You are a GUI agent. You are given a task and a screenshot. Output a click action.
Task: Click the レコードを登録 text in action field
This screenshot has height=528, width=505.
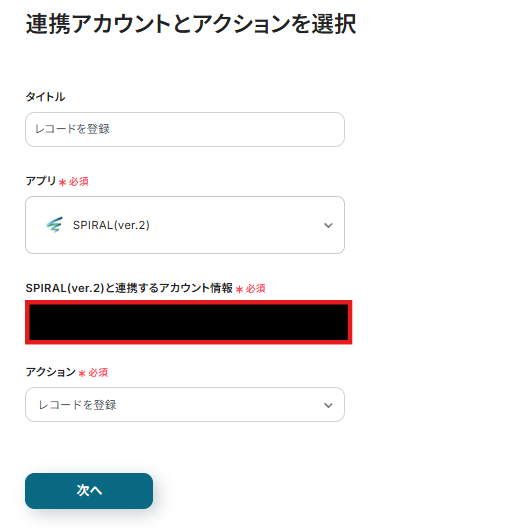(x=77, y=405)
